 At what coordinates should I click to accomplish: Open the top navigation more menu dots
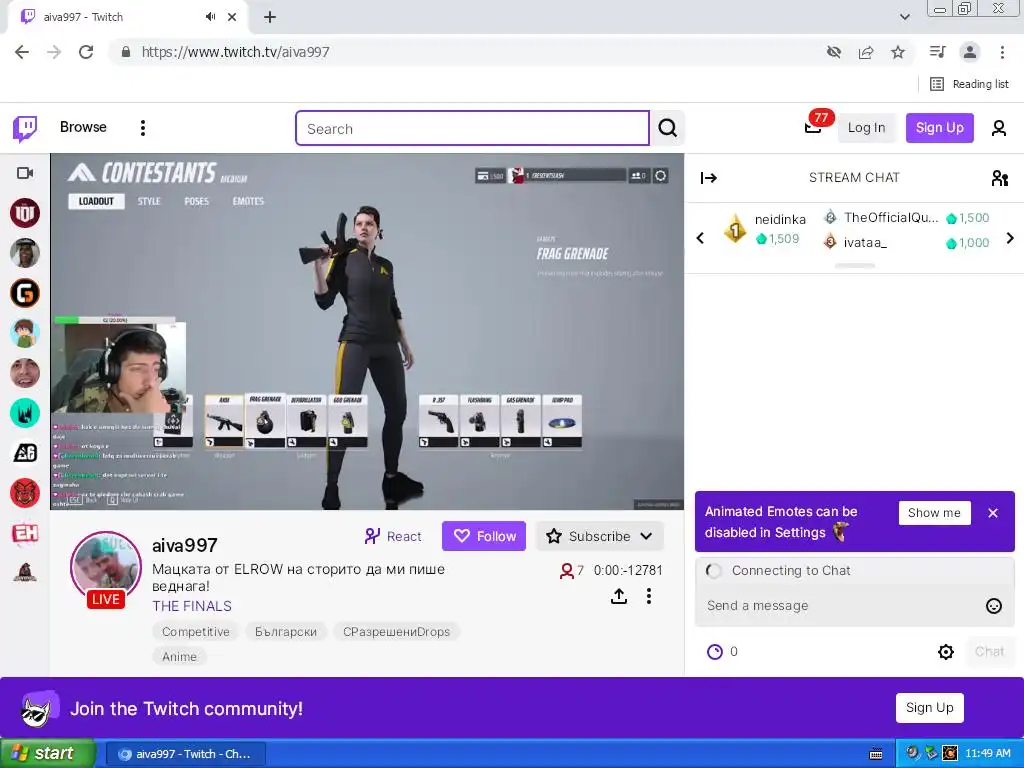pyautogui.click(x=142, y=127)
